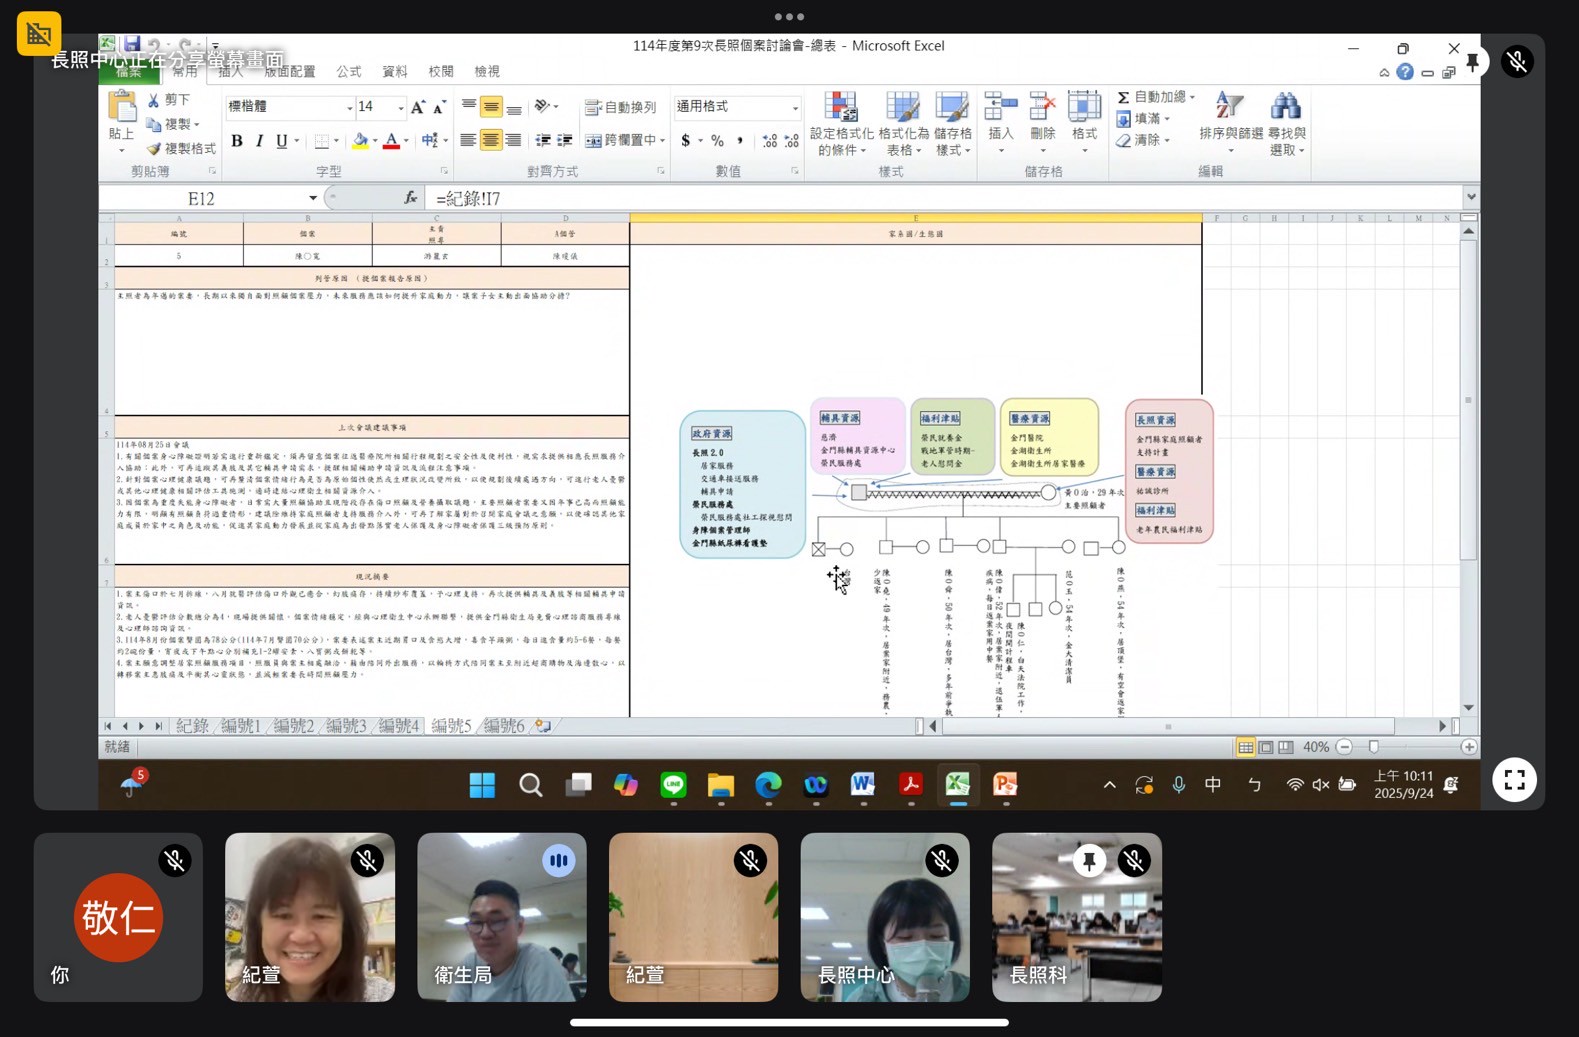Image resolution: width=1579 pixels, height=1037 pixels.
Task: Click the fill color paint bucket icon
Action: coord(360,141)
